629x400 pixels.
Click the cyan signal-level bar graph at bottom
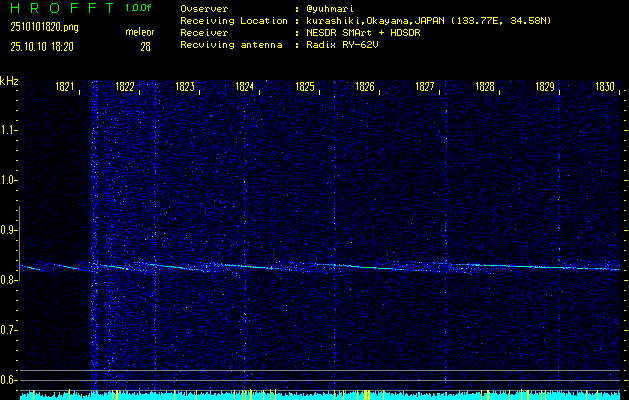click(x=320, y=395)
